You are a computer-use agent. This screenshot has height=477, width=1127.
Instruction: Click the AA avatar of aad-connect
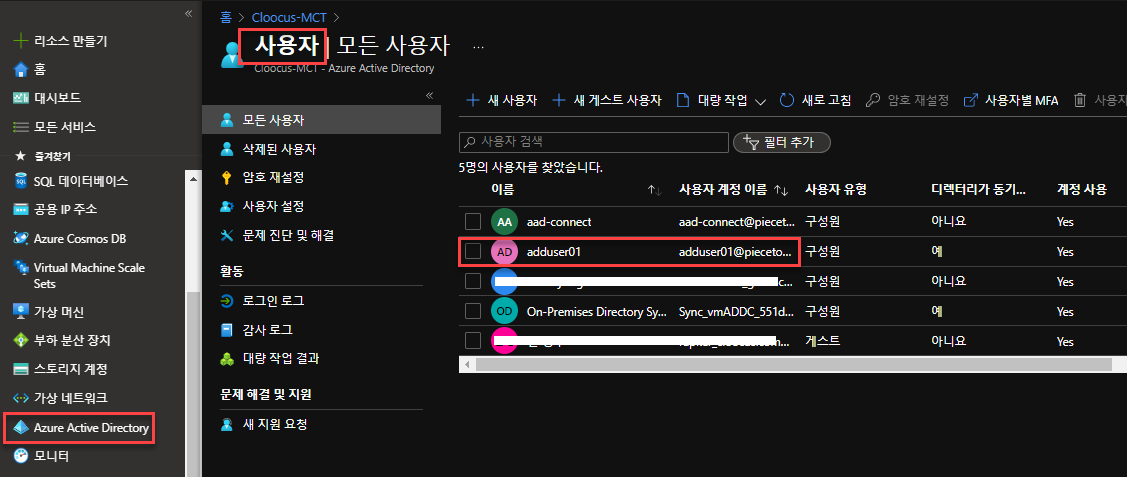[x=505, y=222]
